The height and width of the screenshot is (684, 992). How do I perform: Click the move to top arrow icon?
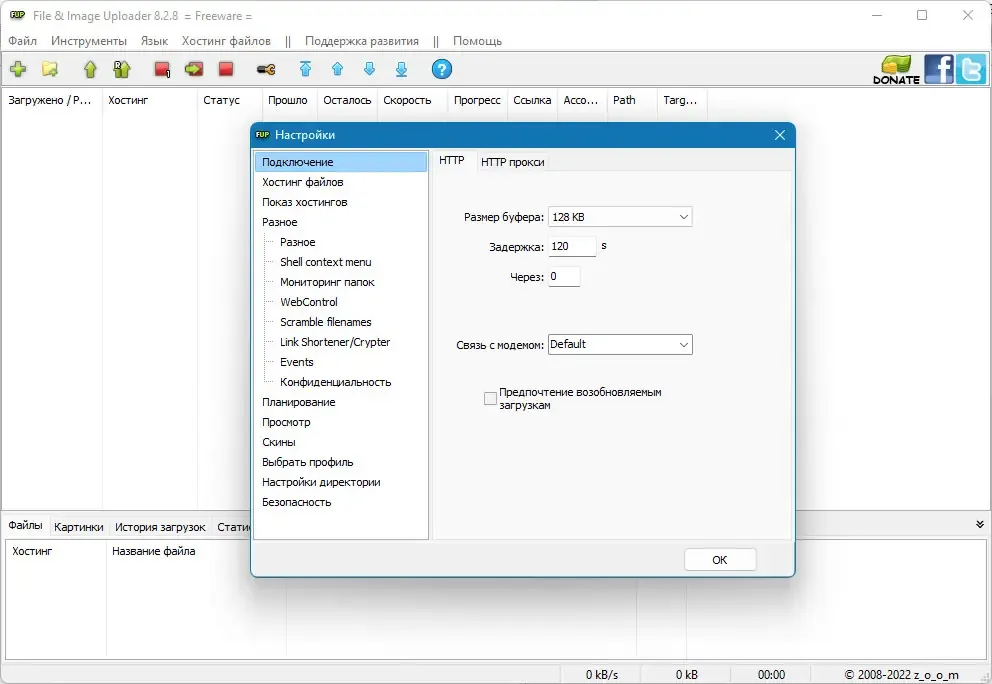306,69
